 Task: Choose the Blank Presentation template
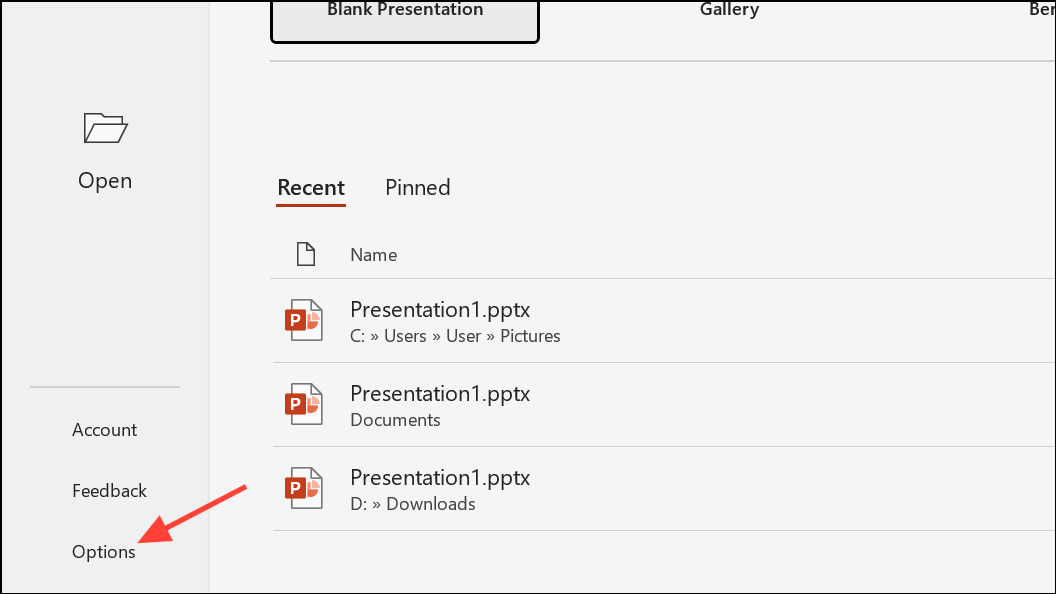click(x=405, y=18)
